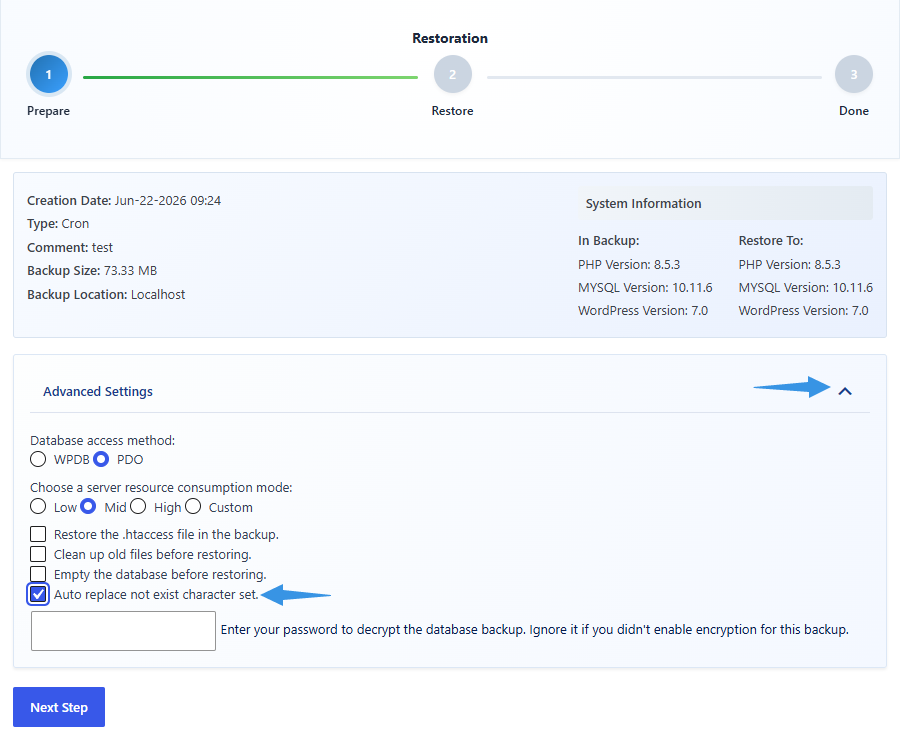Focus the database decryption password field
Screen dimensions: 900x735
coord(123,631)
